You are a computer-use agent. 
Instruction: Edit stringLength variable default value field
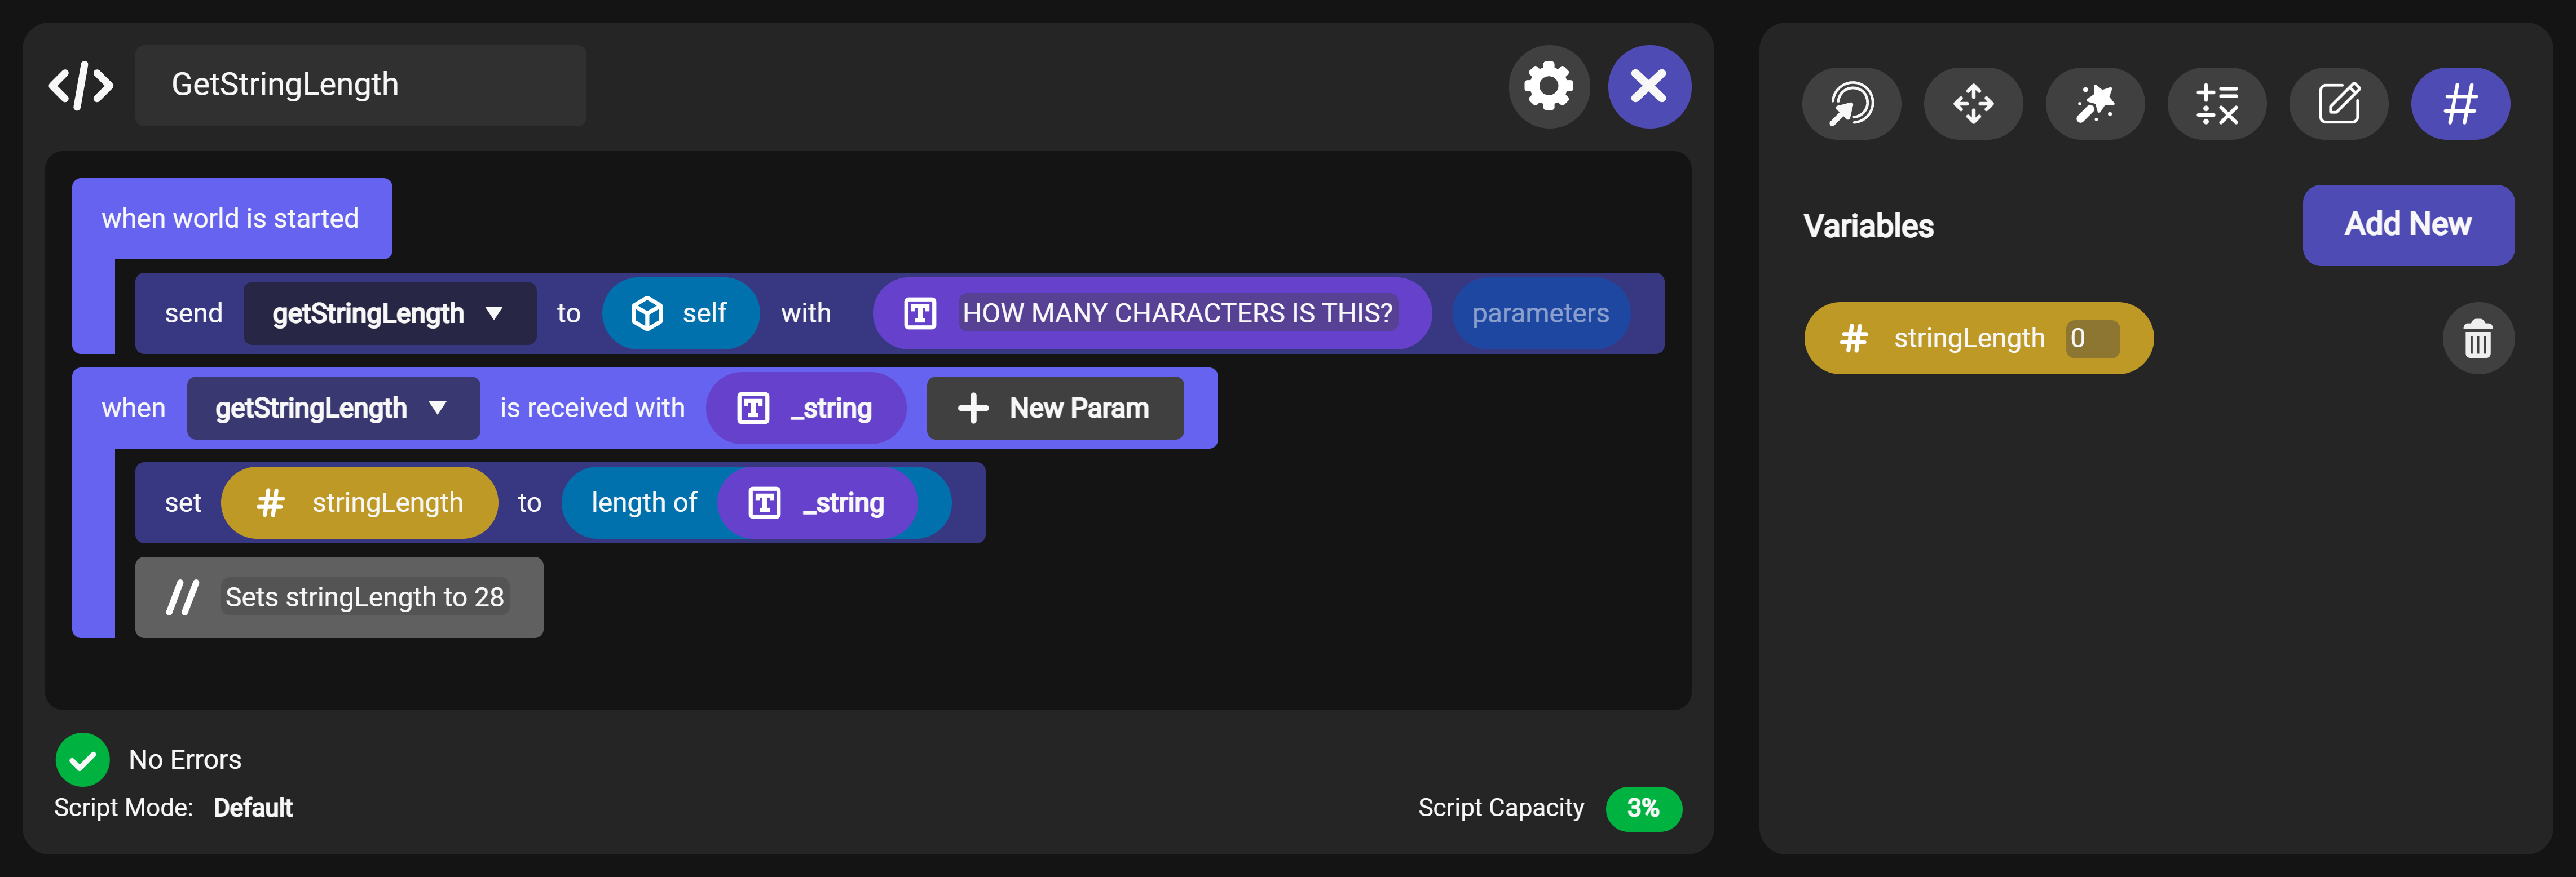2092,339
